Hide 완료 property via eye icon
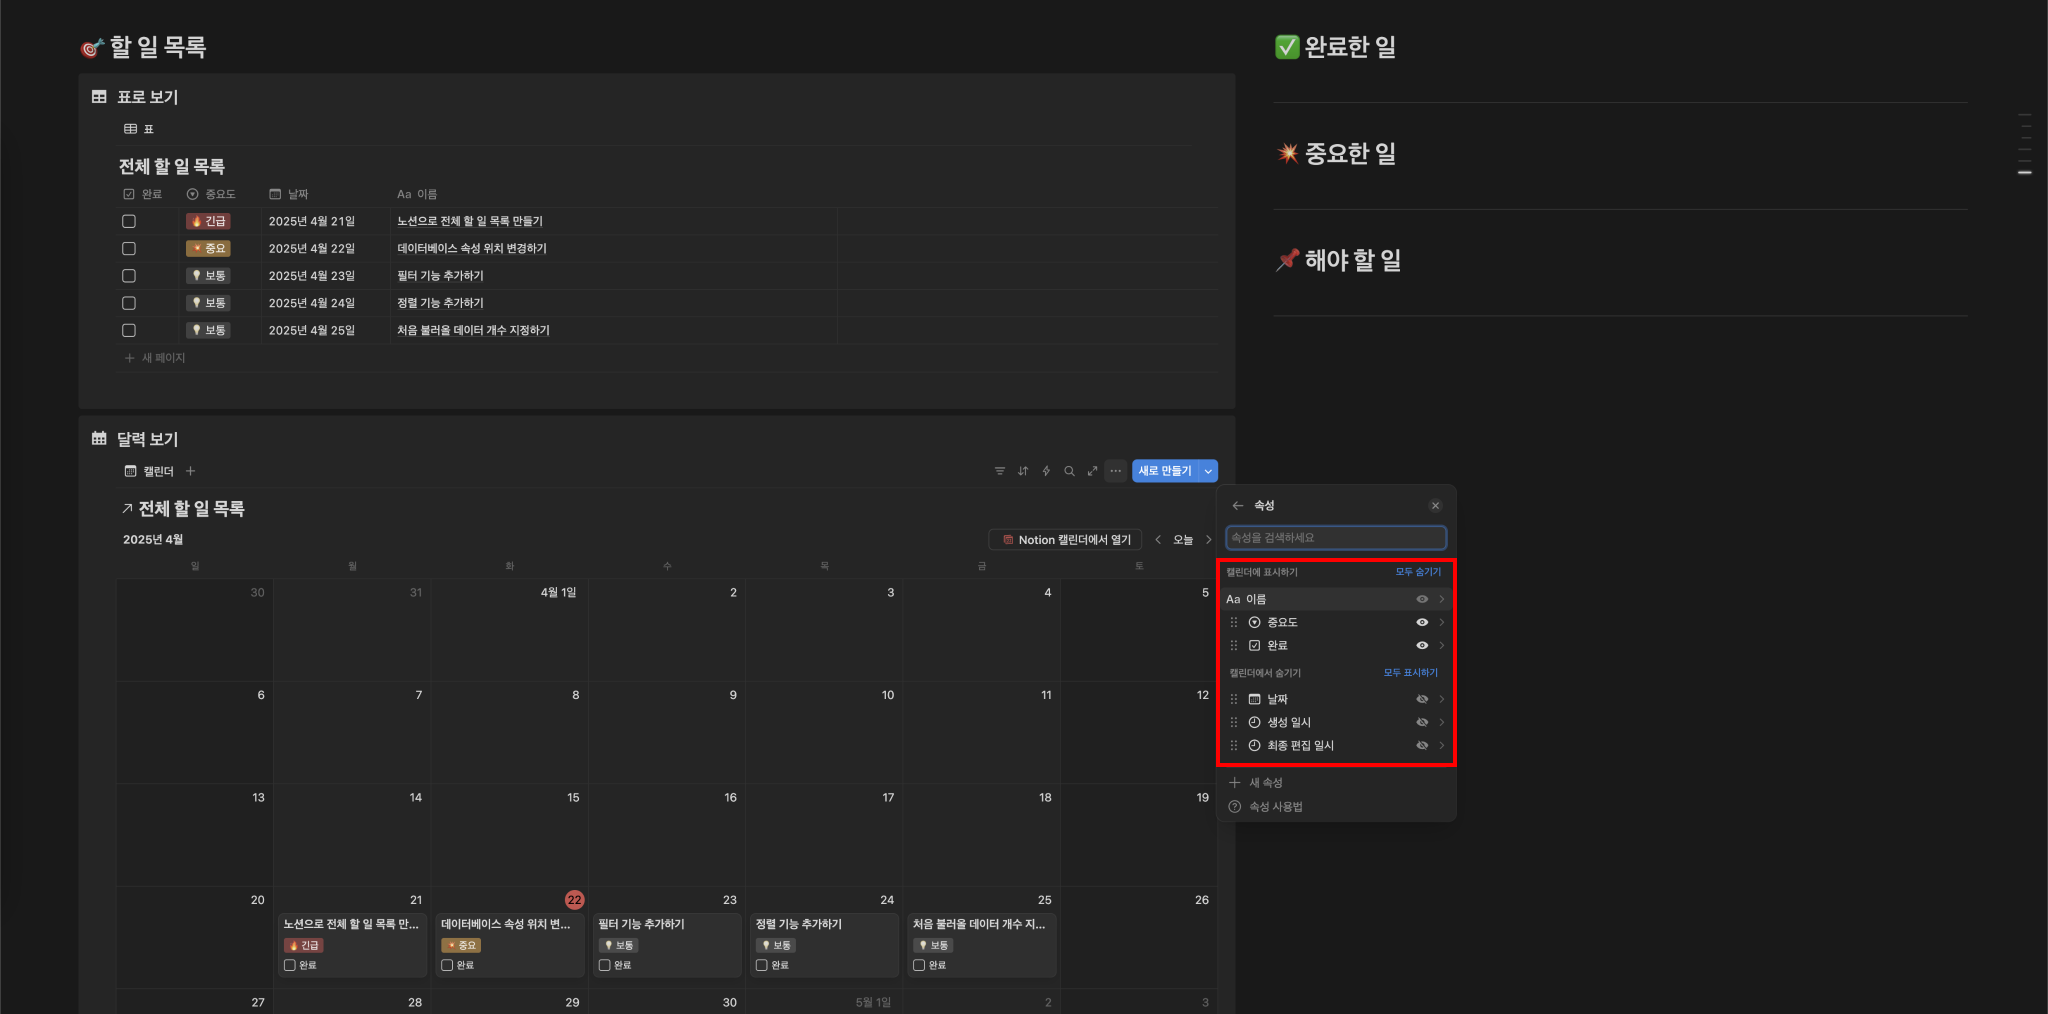This screenshot has height=1014, width=2048. point(1422,646)
